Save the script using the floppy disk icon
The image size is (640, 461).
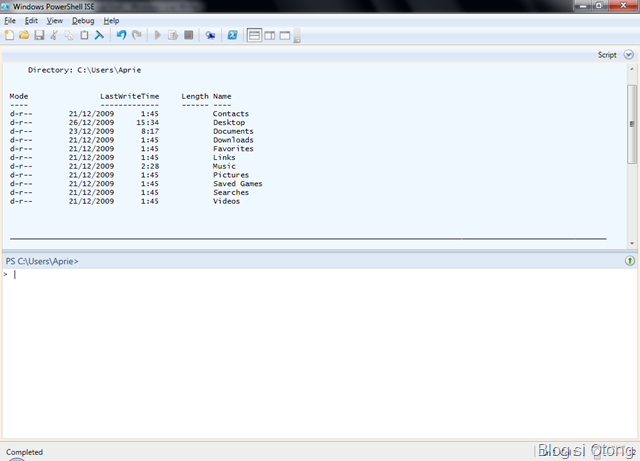point(39,36)
